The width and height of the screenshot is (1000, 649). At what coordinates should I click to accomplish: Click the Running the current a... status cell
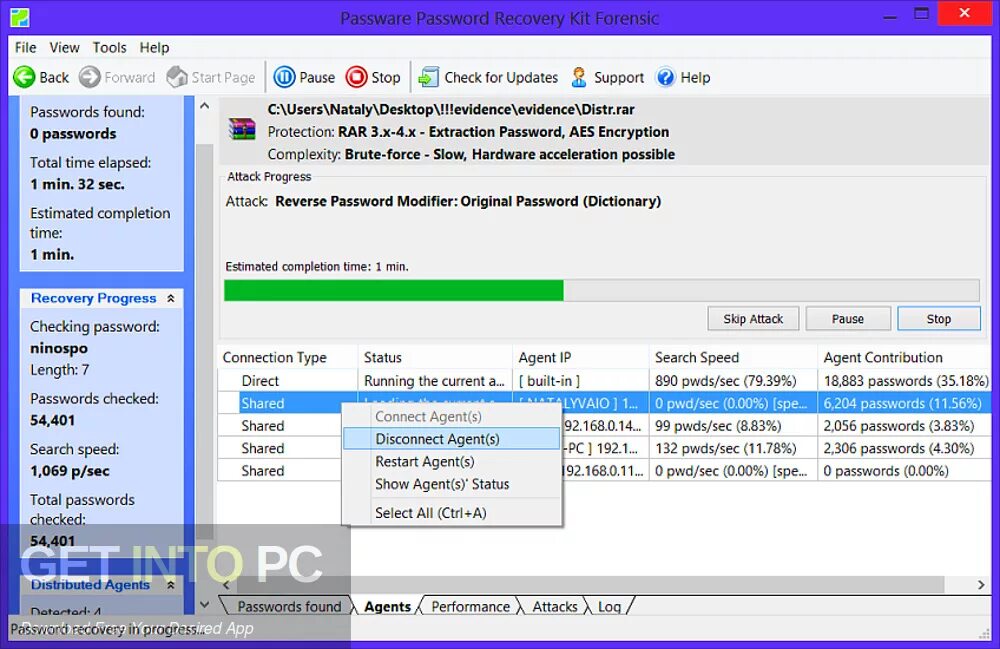pos(434,381)
